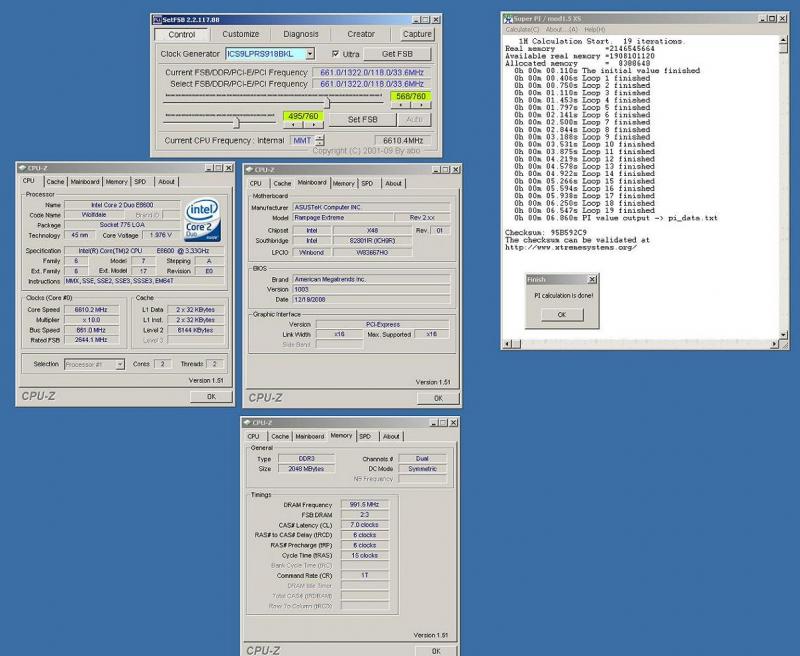Screen dimensions: 800x656
Task: Open the About...(A) menu in Super PI
Action: point(562,30)
